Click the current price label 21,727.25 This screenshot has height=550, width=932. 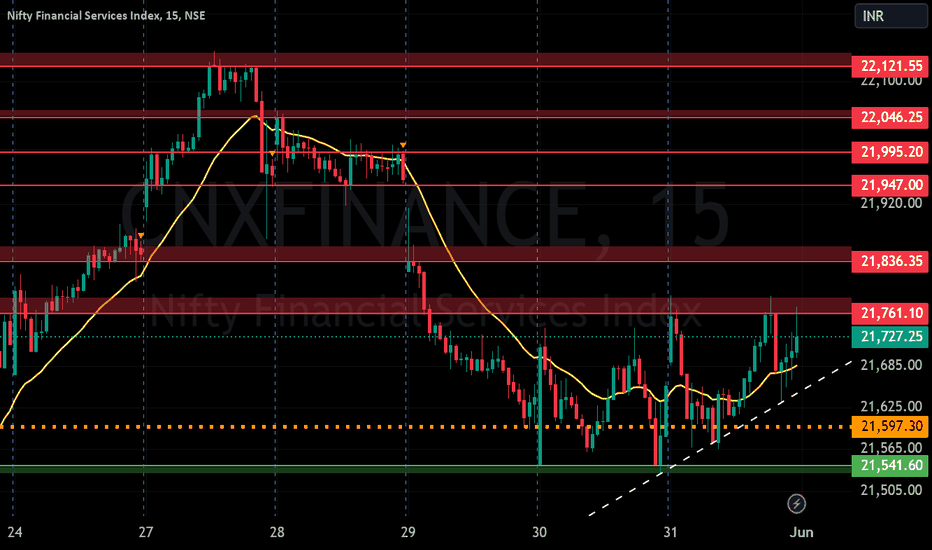(x=890, y=337)
